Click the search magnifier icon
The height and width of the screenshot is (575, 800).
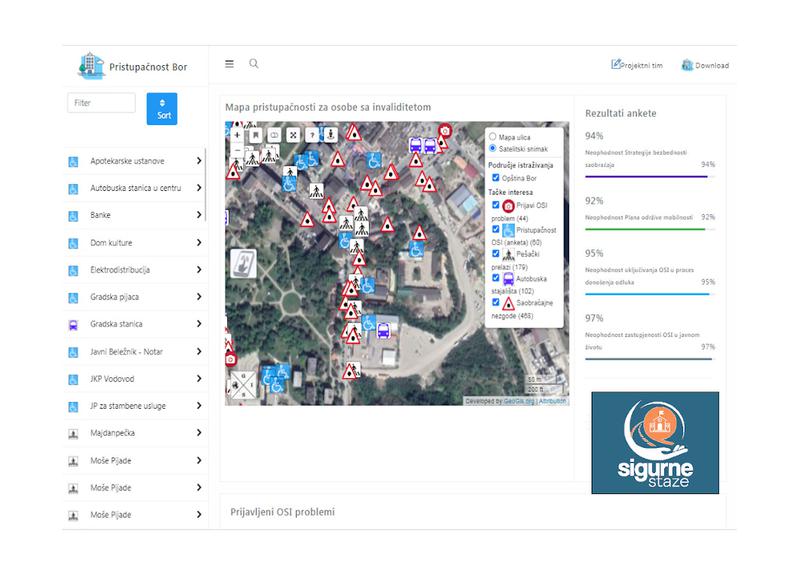point(254,64)
